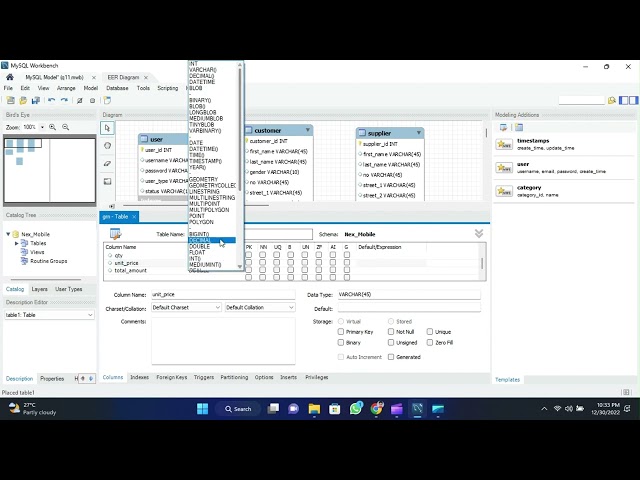Click second icon in Modeling Additions toolbar
Image resolution: width=640 pixels, height=480 pixels.
(519, 128)
